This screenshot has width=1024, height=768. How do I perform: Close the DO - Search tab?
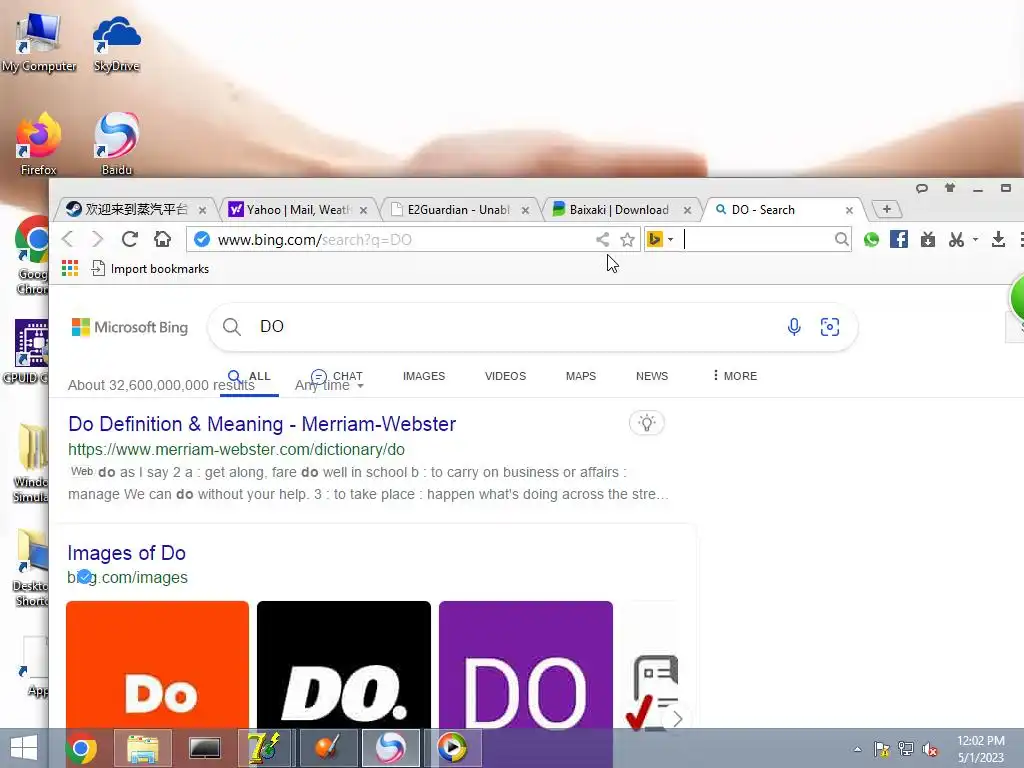[849, 210]
